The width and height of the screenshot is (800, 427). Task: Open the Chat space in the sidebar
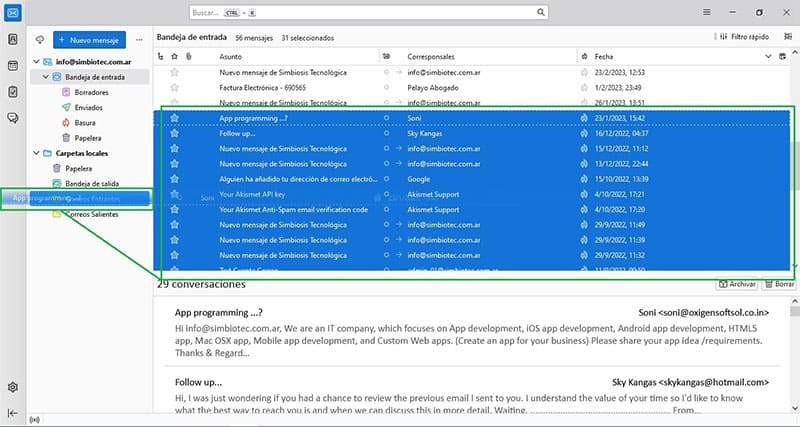click(x=13, y=118)
